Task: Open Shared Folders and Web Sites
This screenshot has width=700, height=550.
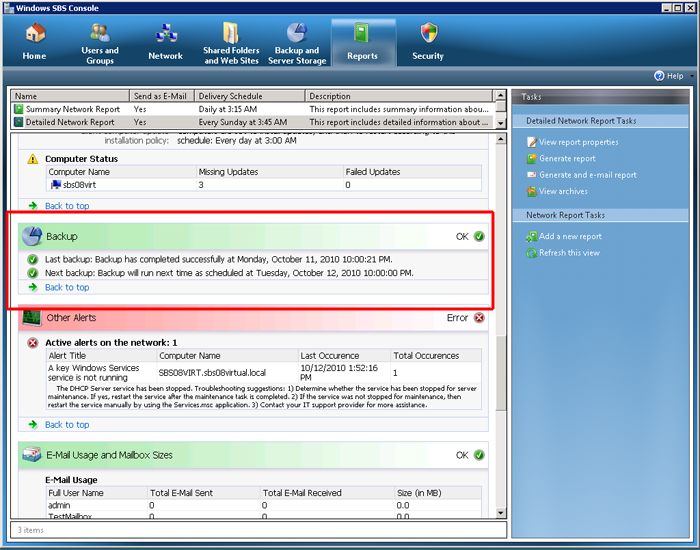Action: tap(231, 42)
